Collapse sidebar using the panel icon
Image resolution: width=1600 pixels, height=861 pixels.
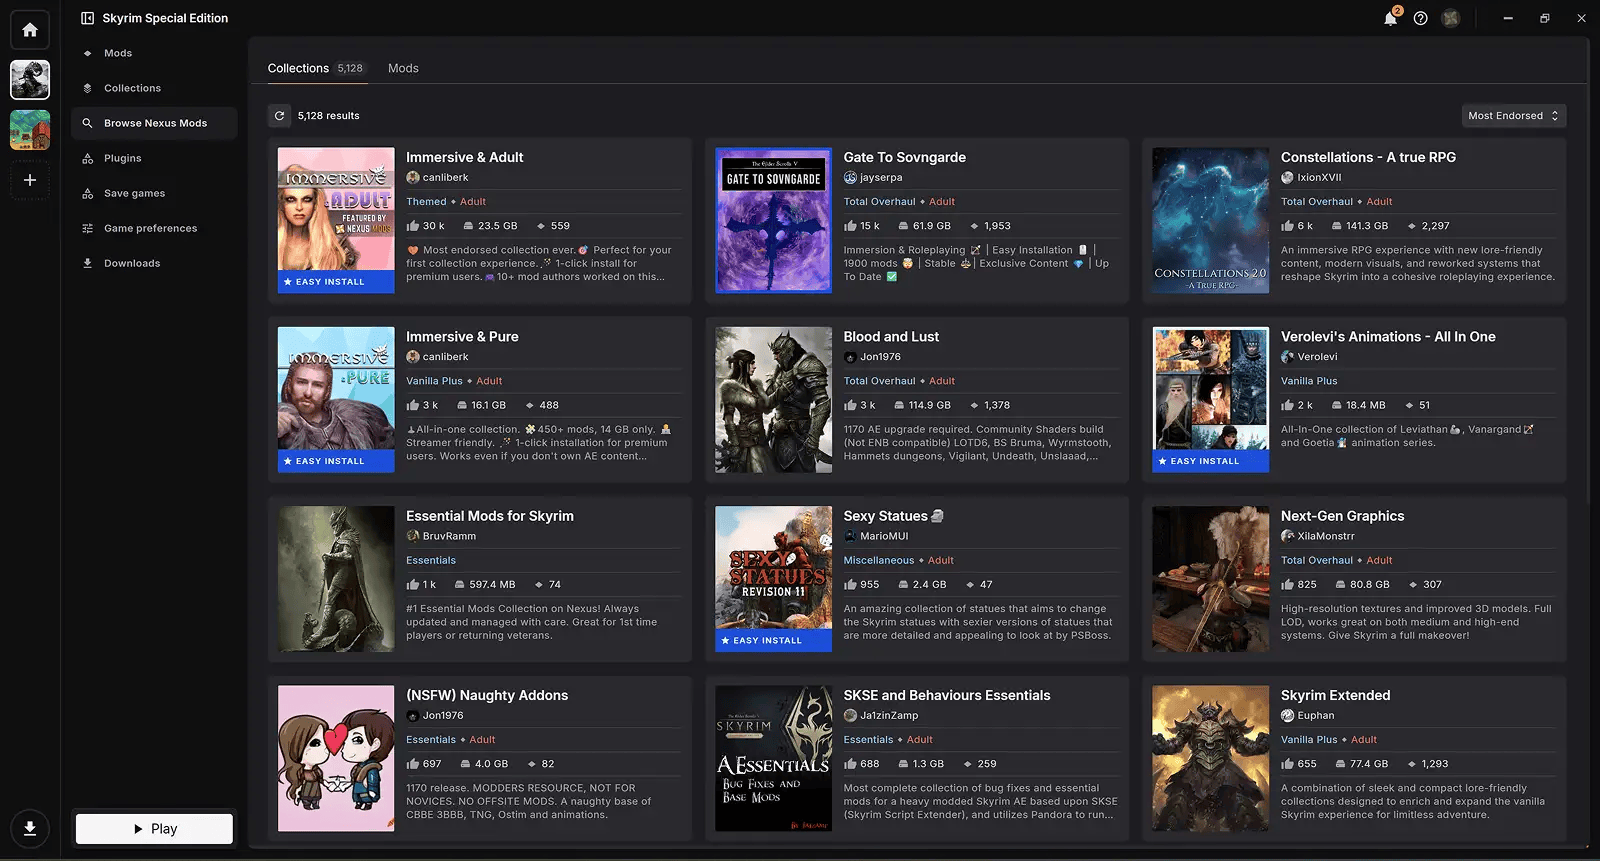click(x=87, y=18)
